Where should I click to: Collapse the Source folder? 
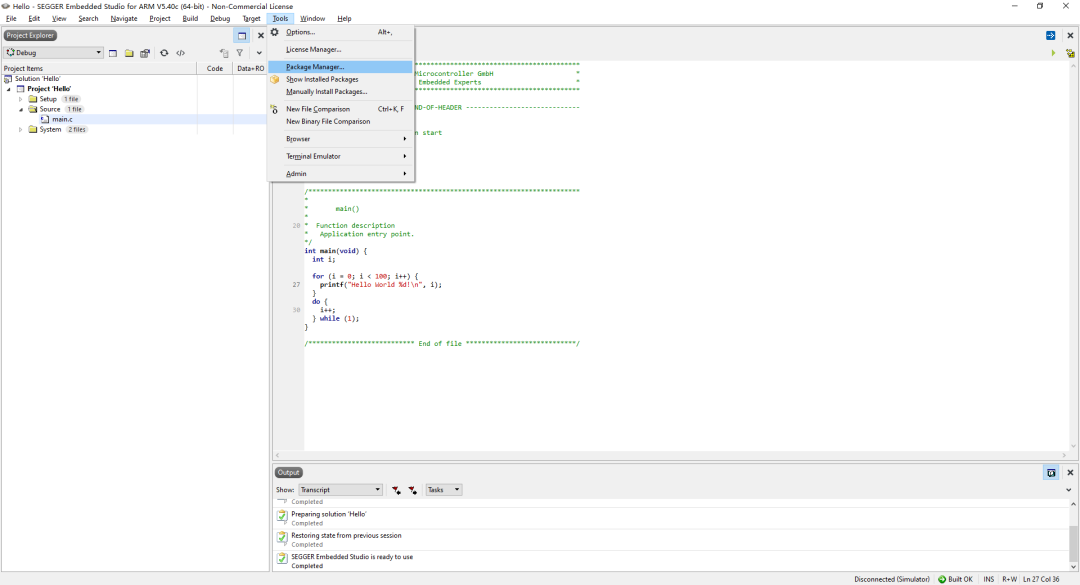tap(21, 110)
